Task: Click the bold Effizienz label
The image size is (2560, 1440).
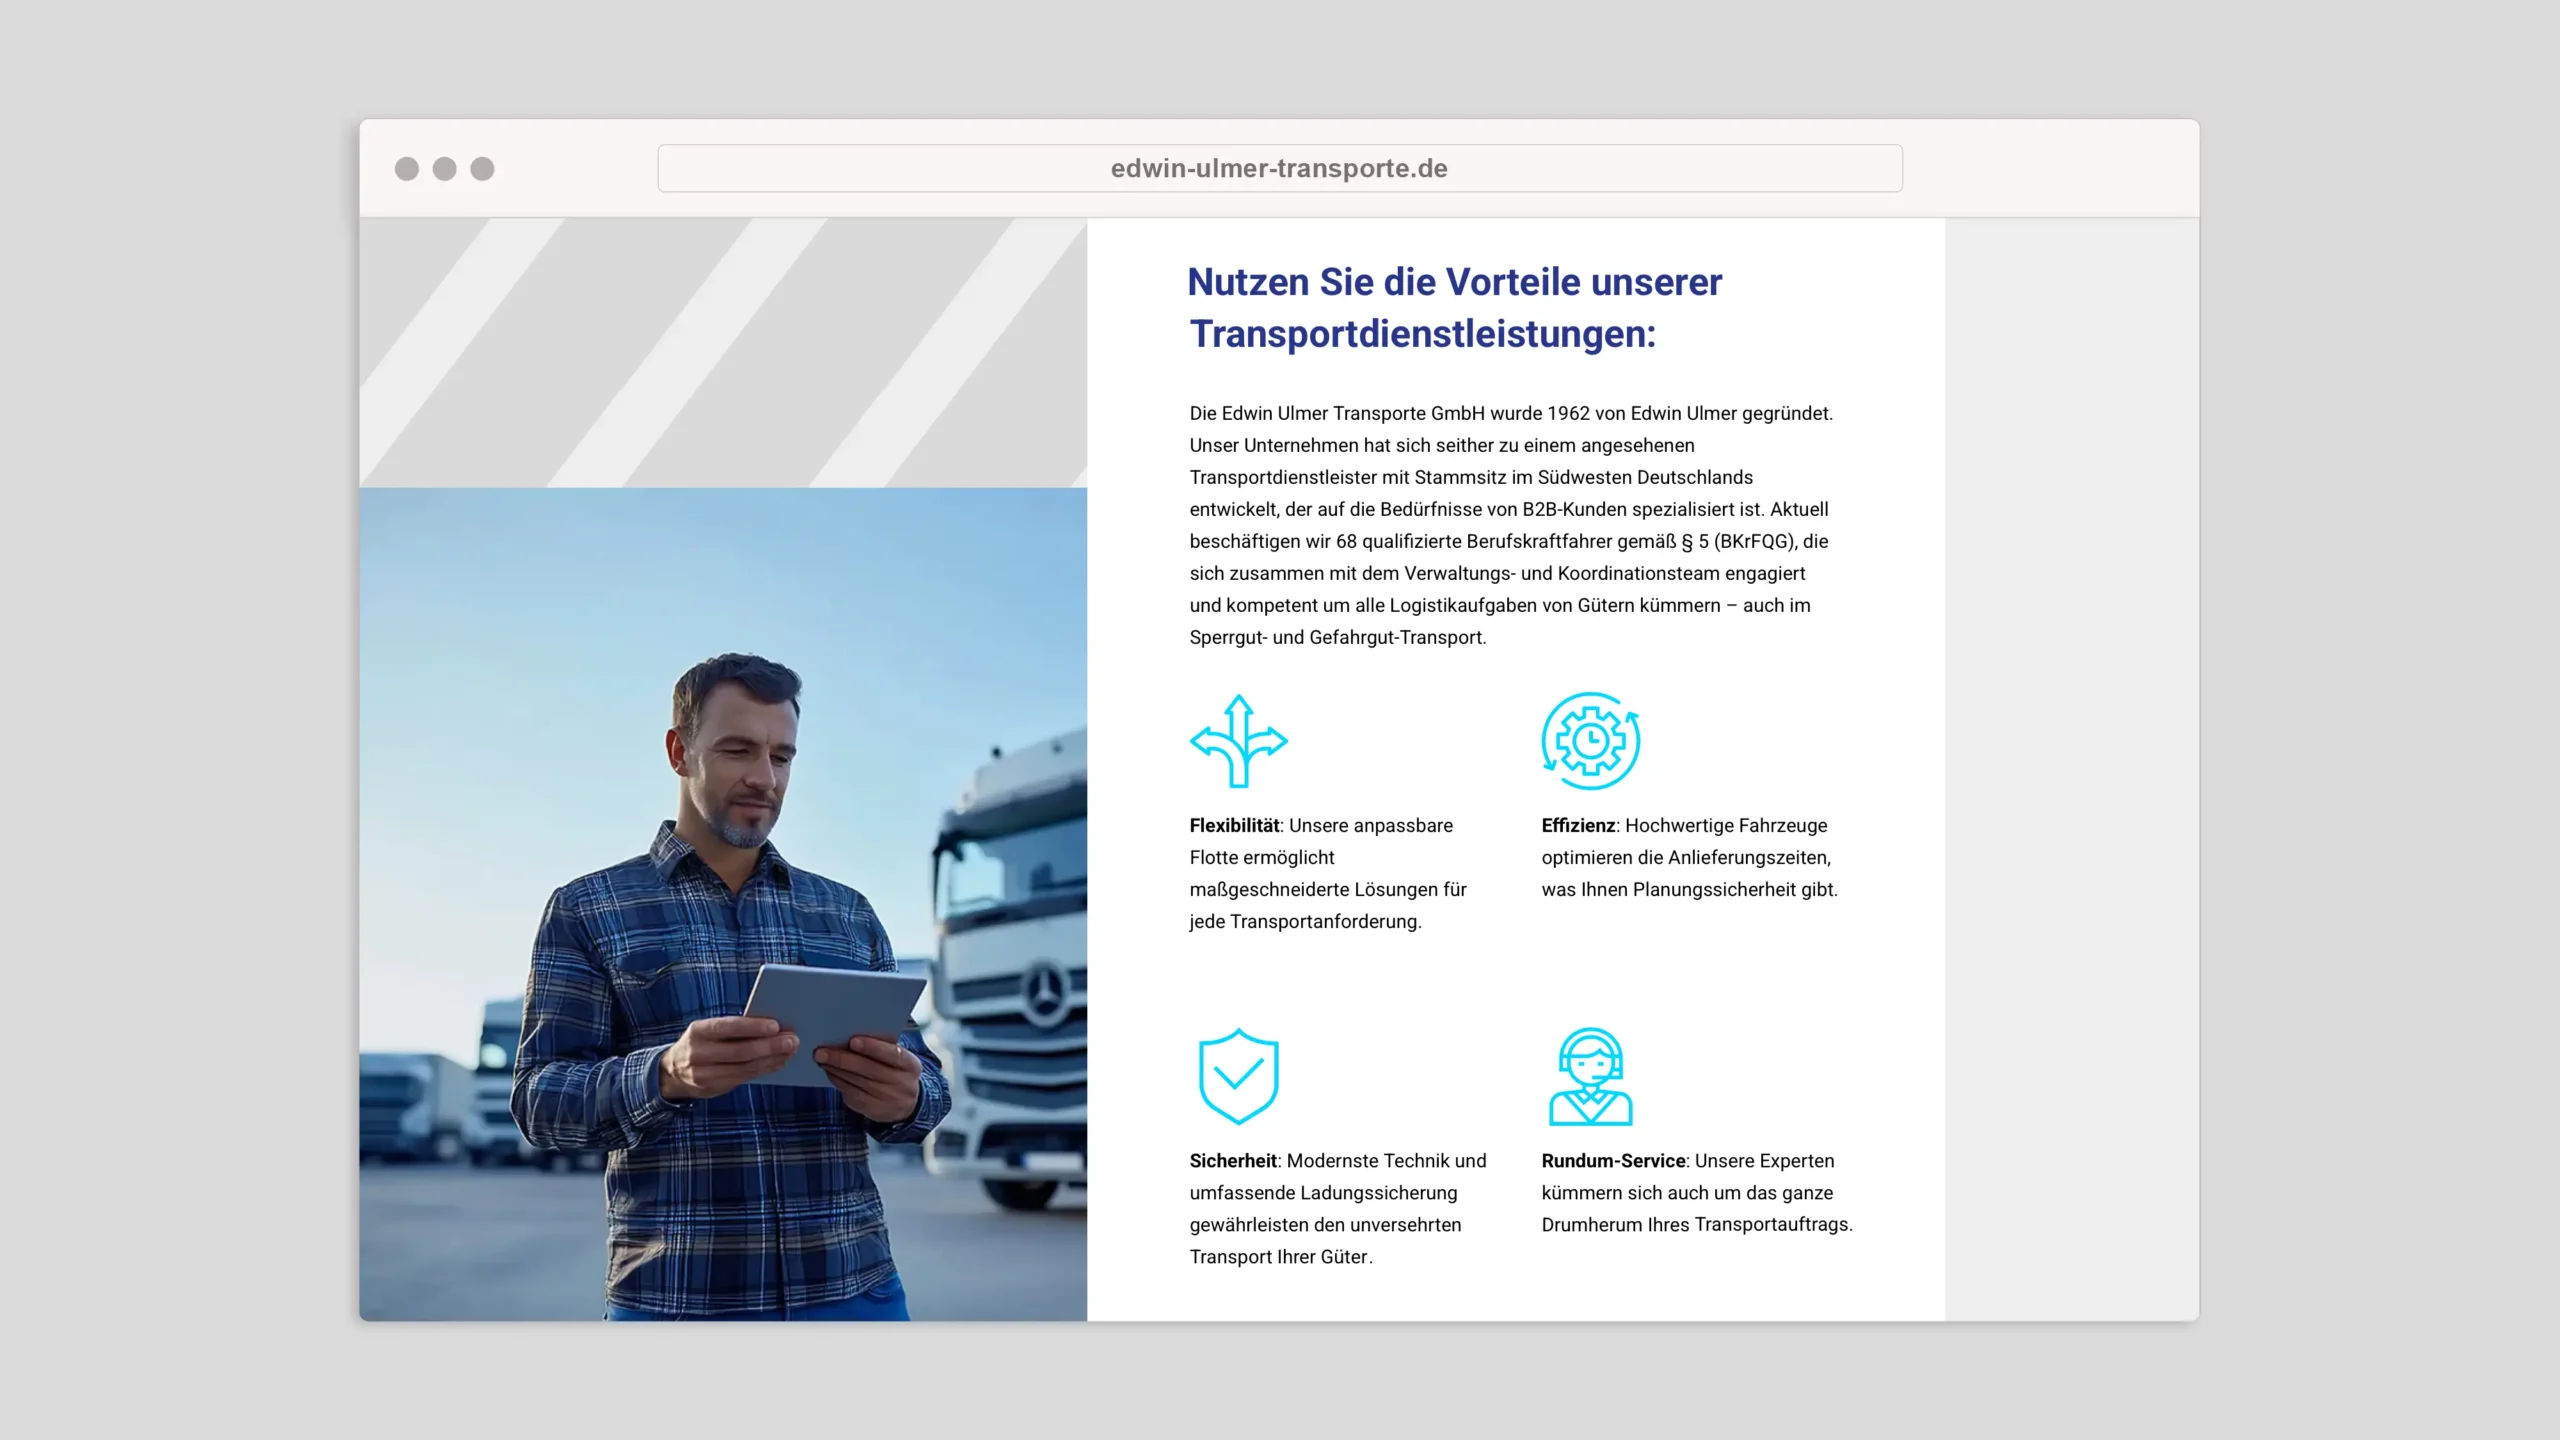Action: coord(1577,825)
